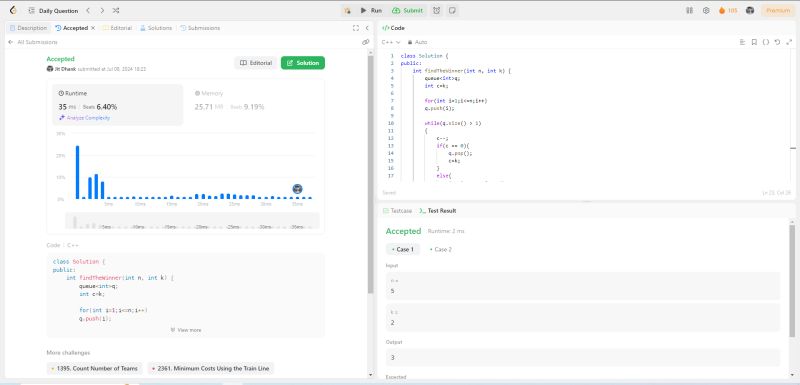Open the layout manager icon
Image resolution: width=800 pixels, height=385 pixels.
(x=689, y=10)
